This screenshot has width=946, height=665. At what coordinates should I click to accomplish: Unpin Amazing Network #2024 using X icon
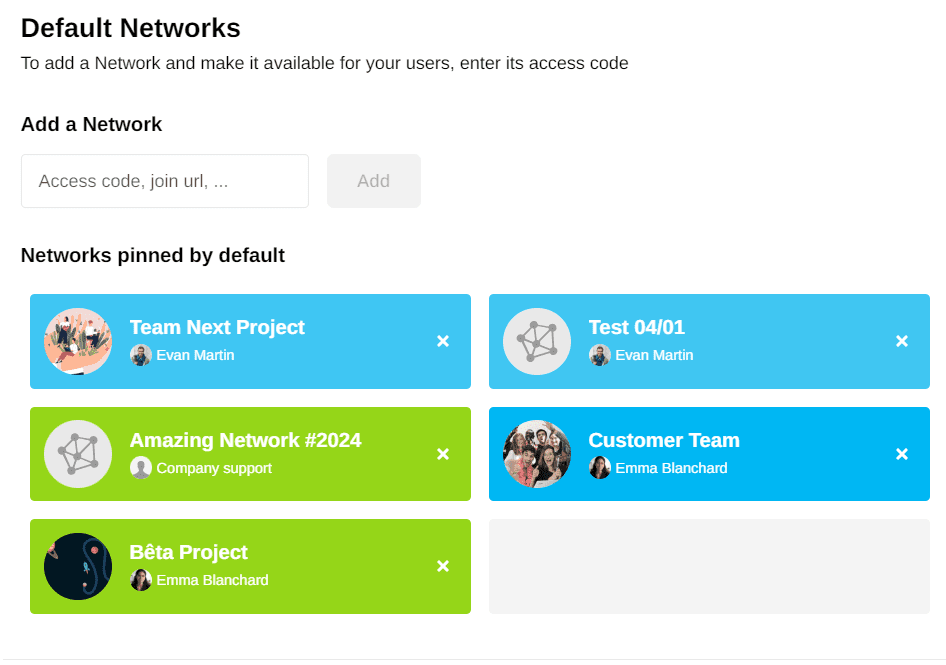pos(443,454)
